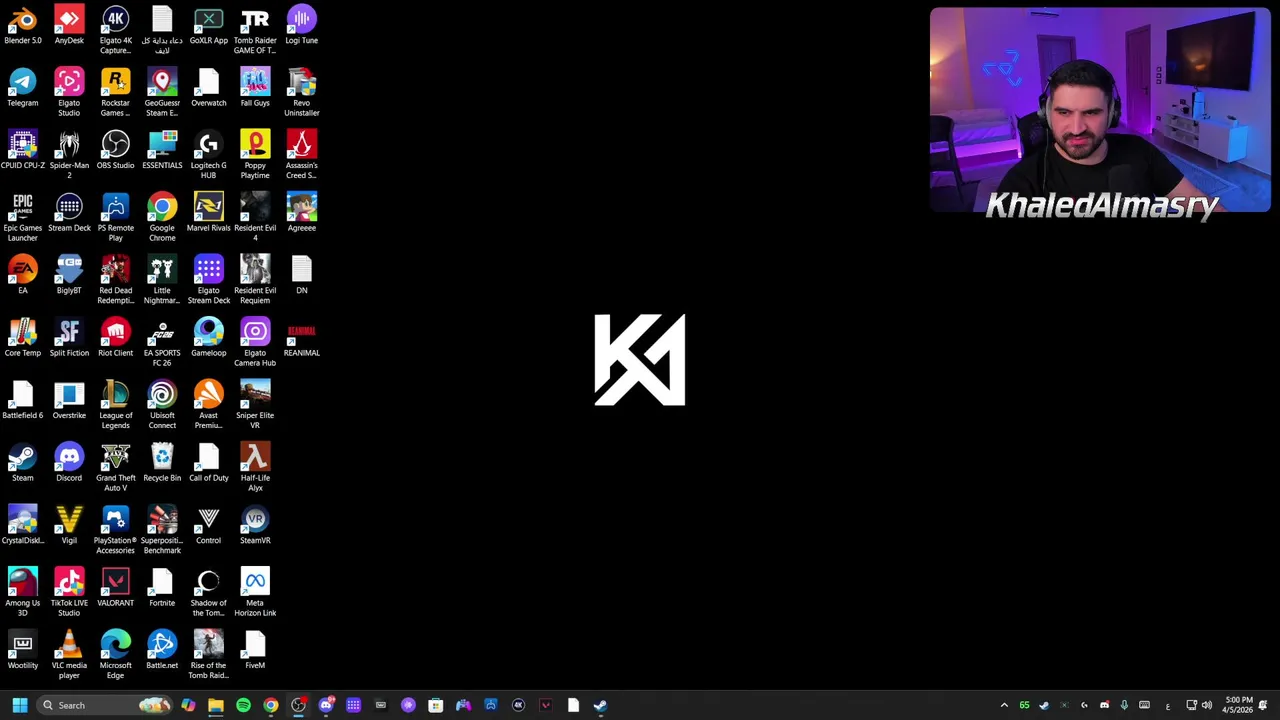Image resolution: width=1280 pixels, height=720 pixels.
Task: Select the FiveM file on the desktop
Action: click(255, 650)
